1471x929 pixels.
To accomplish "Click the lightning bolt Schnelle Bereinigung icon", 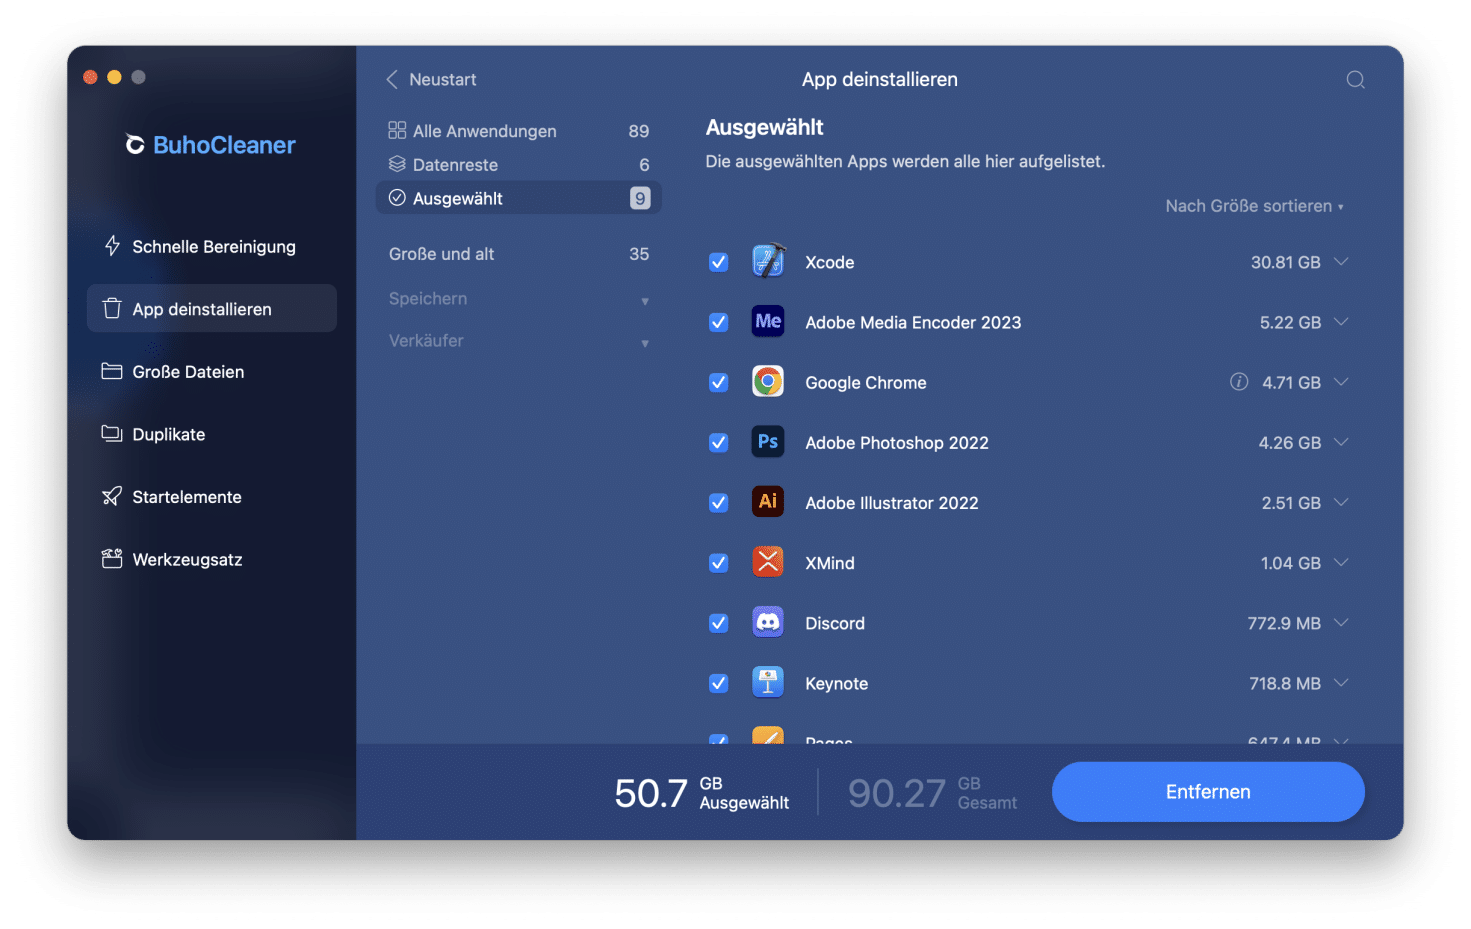I will 112,246.
